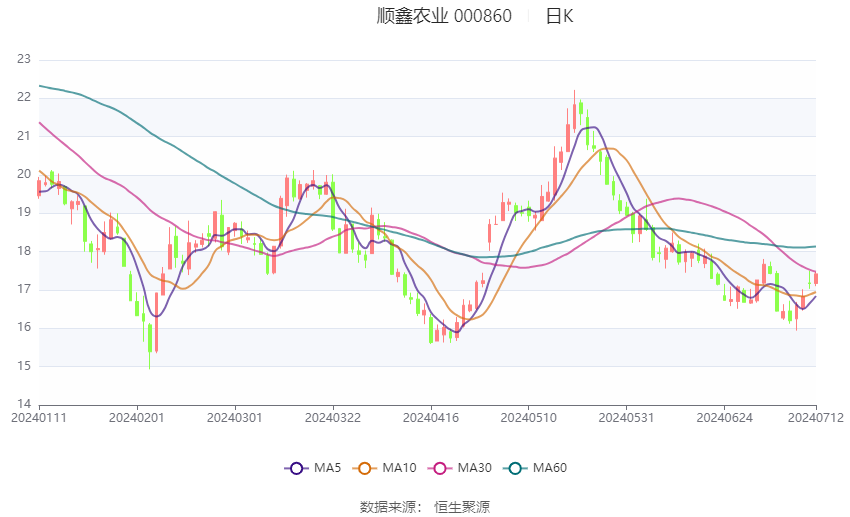Image resolution: width=850 pixels, height=517 pixels.
Task: Toggle the MA30 legend series
Action: pos(460,468)
